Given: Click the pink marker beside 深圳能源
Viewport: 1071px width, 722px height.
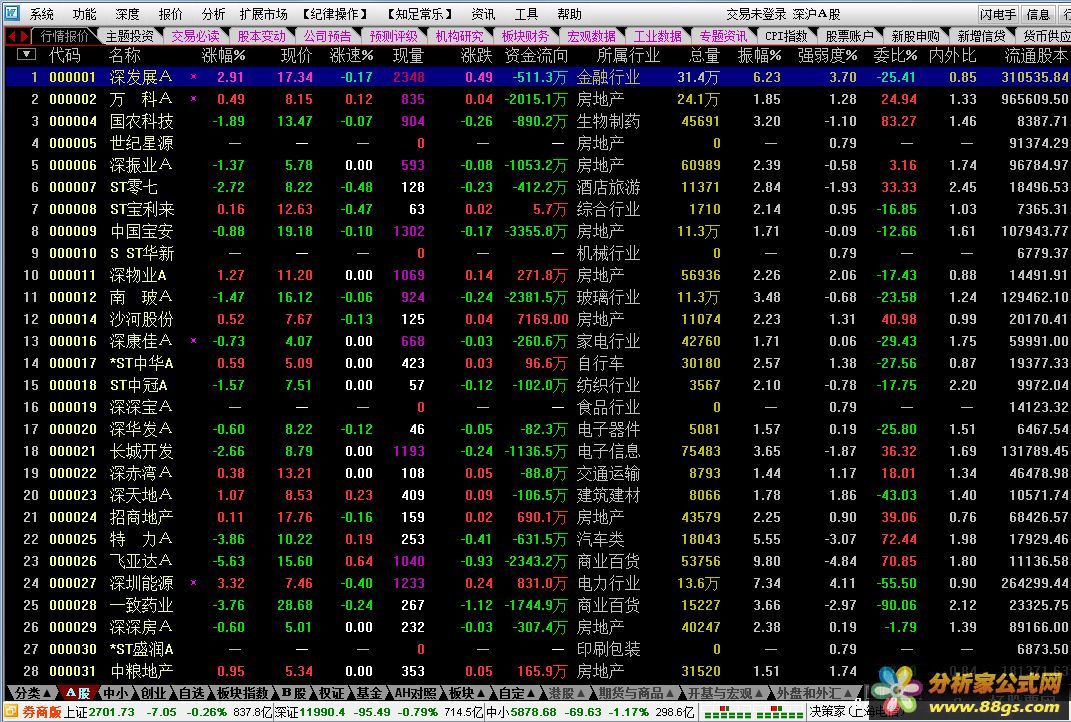Looking at the screenshot, I should click(x=193, y=583).
